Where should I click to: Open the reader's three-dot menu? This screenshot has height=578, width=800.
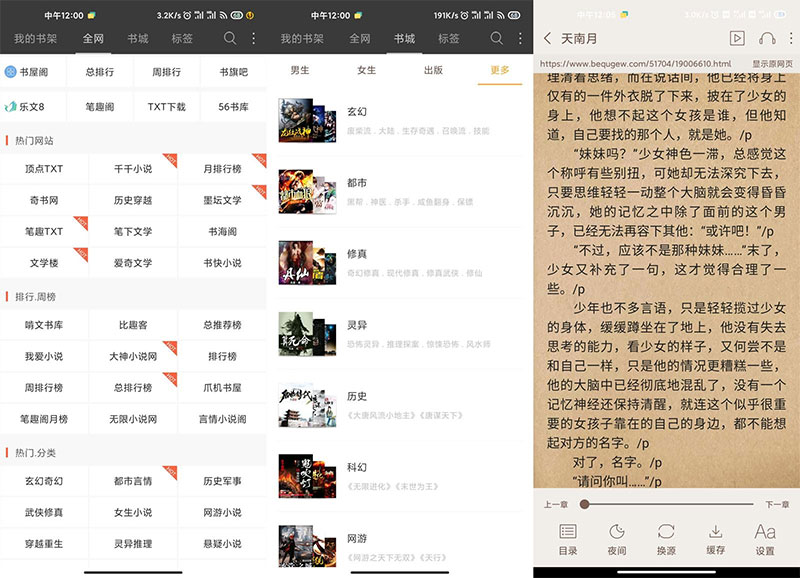[x=791, y=38]
